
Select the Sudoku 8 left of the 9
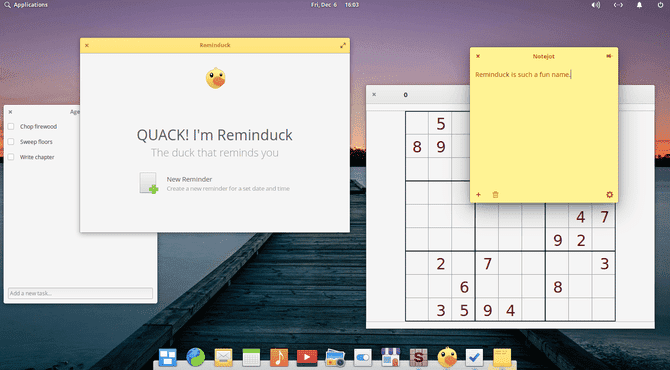tap(417, 147)
